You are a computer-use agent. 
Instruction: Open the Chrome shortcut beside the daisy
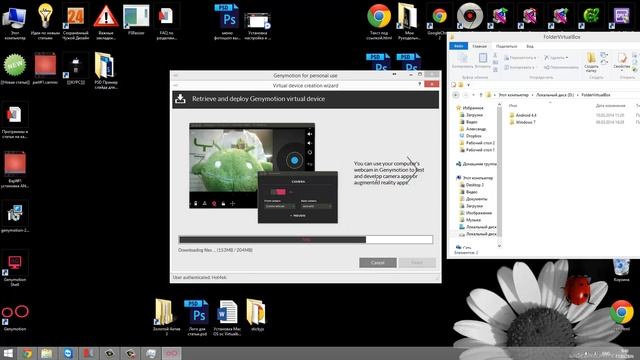tap(621, 315)
